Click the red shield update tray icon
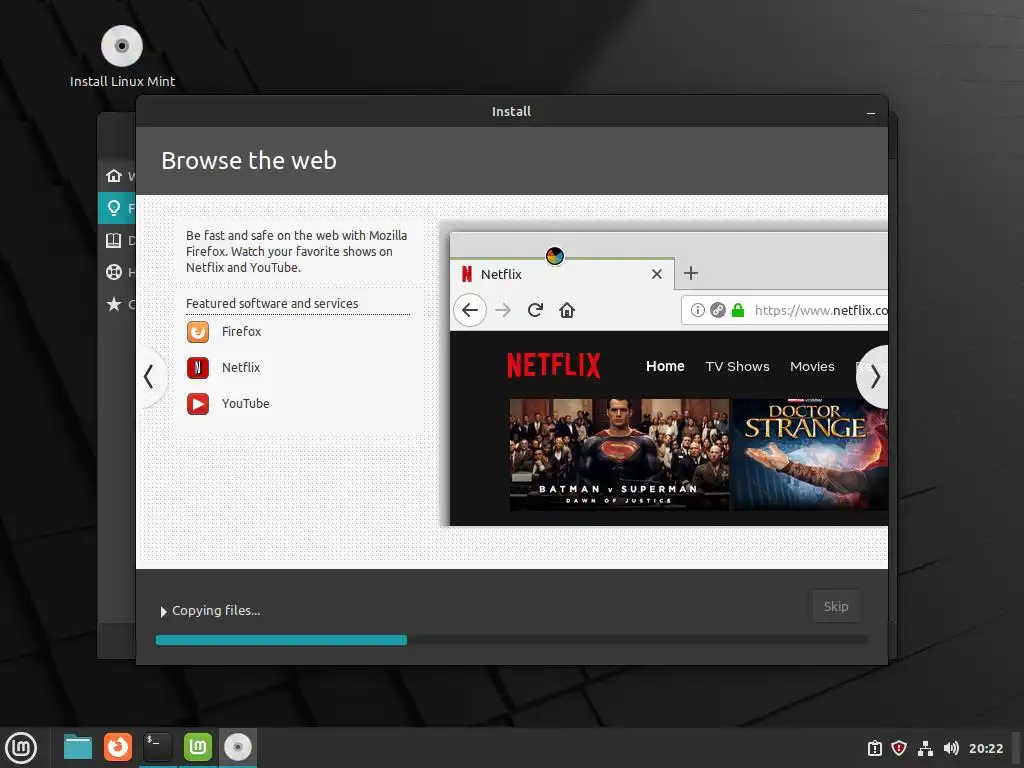Viewport: 1024px width, 768px height. pyautogui.click(x=899, y=748)
